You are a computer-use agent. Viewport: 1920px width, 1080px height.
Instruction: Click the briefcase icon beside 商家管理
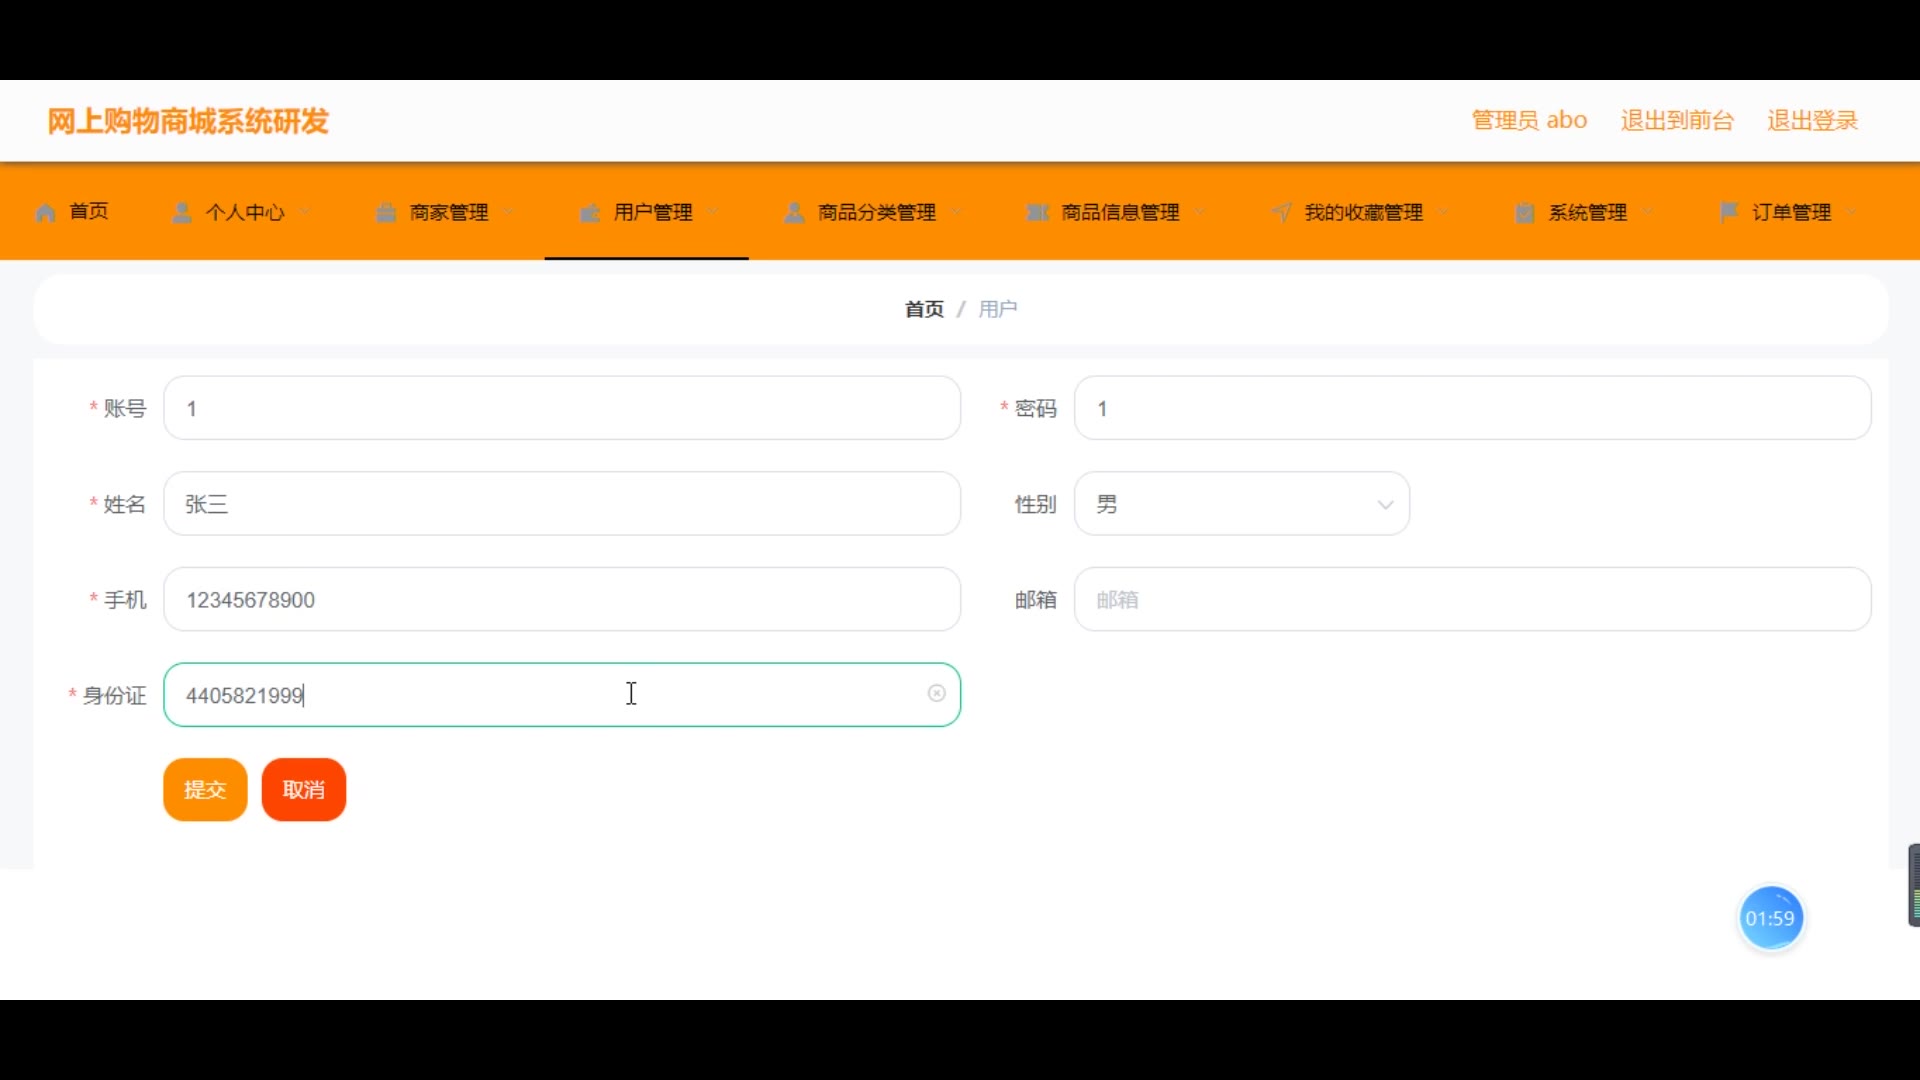pyautogui.click(x=386, y=213)
